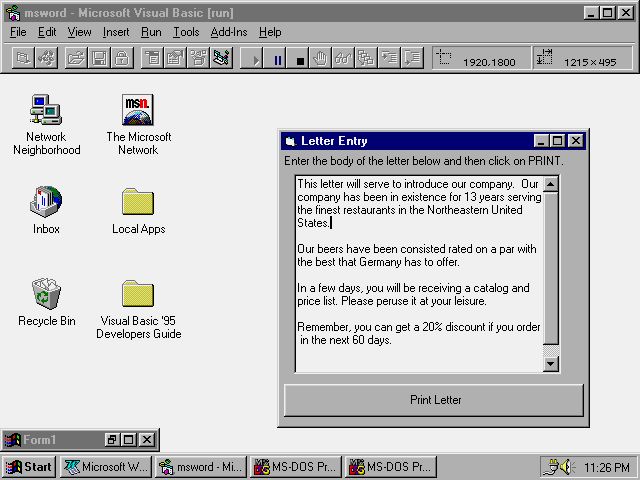The image size is (640, 480).
Task: Click the Break (pause) toolbar button
Action: pyautogui.click(x=278, y=60)
